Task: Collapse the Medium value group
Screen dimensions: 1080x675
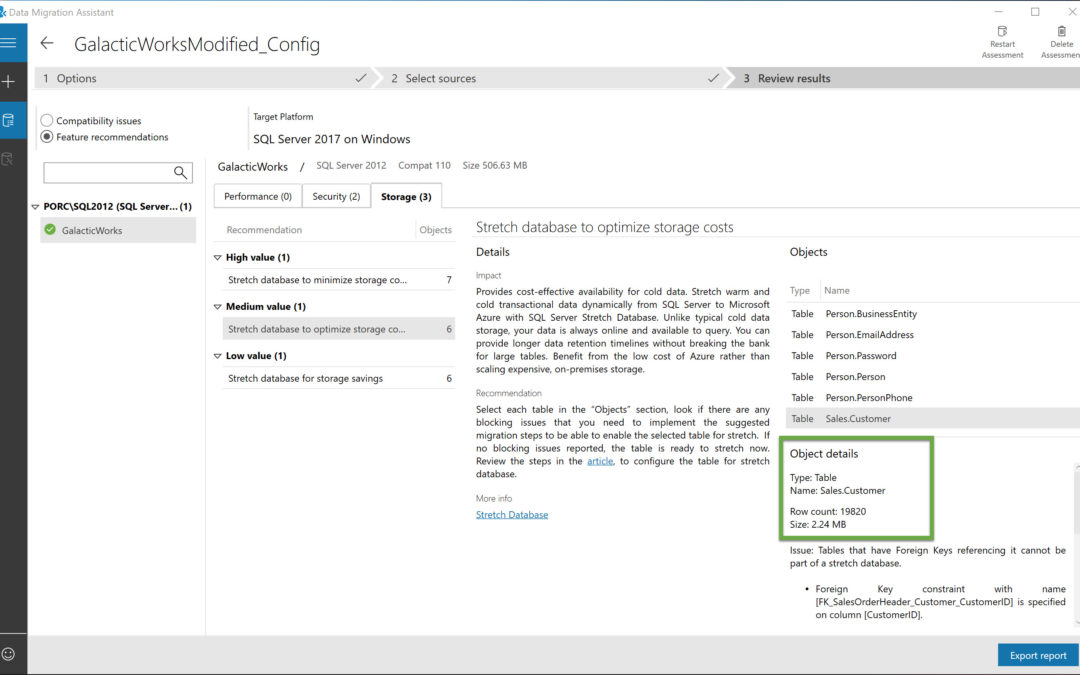Action: [219, 307]
